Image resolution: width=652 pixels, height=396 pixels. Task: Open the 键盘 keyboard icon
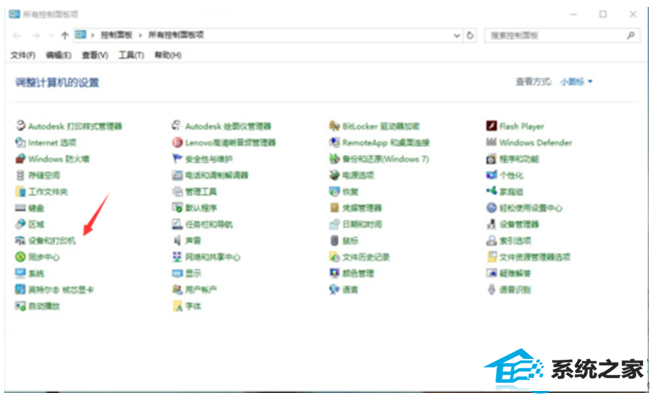tap(20, 208)
